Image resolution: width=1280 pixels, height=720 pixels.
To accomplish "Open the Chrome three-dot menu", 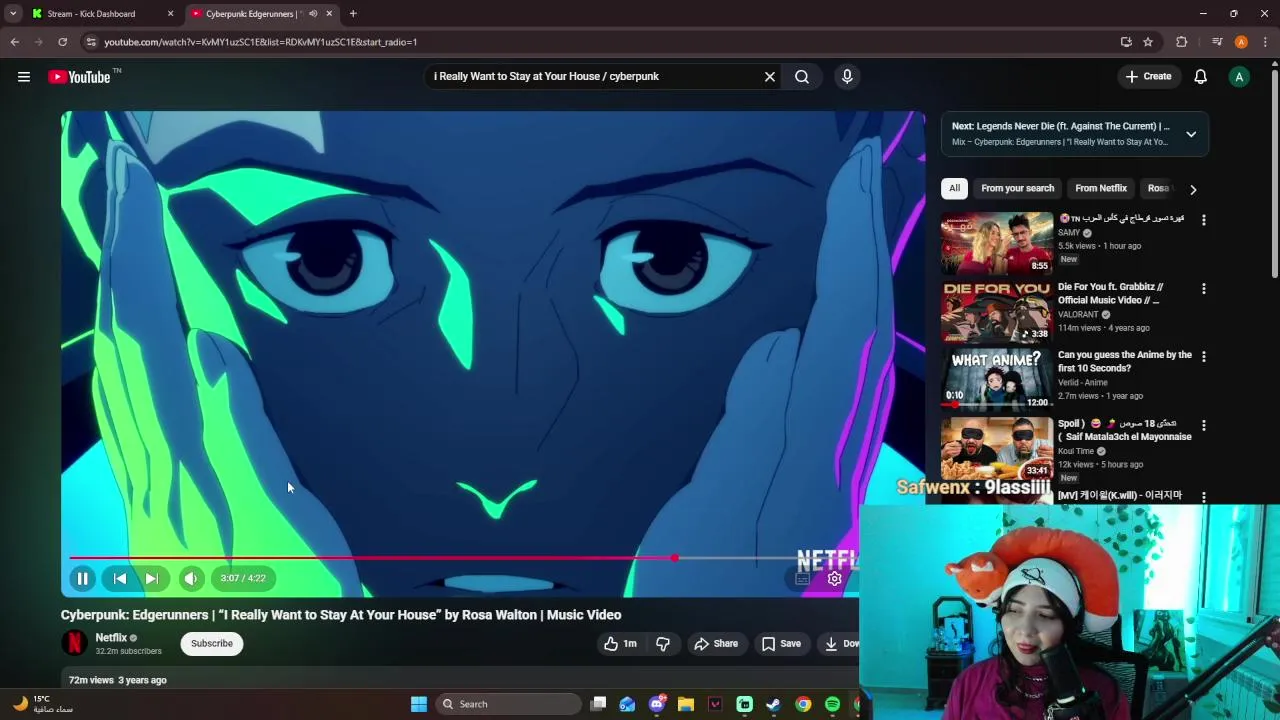I will [1265, 42].
